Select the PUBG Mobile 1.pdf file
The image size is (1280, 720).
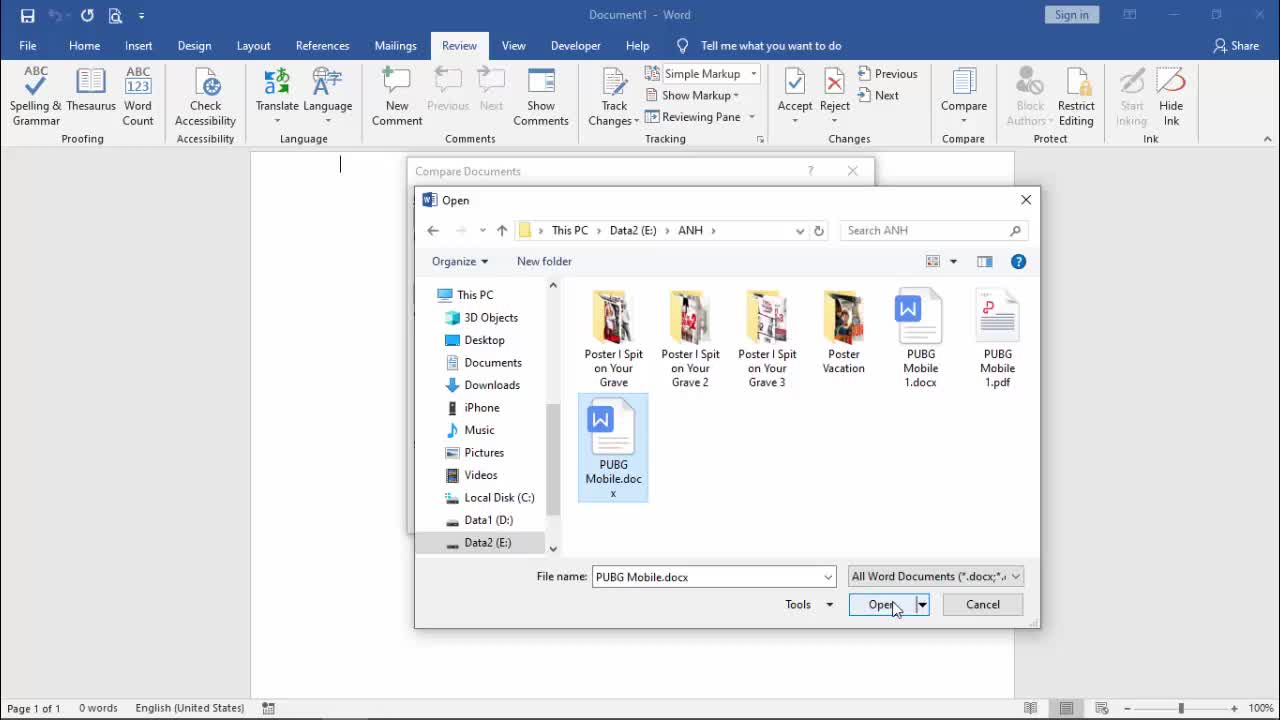tap(998, 340)
